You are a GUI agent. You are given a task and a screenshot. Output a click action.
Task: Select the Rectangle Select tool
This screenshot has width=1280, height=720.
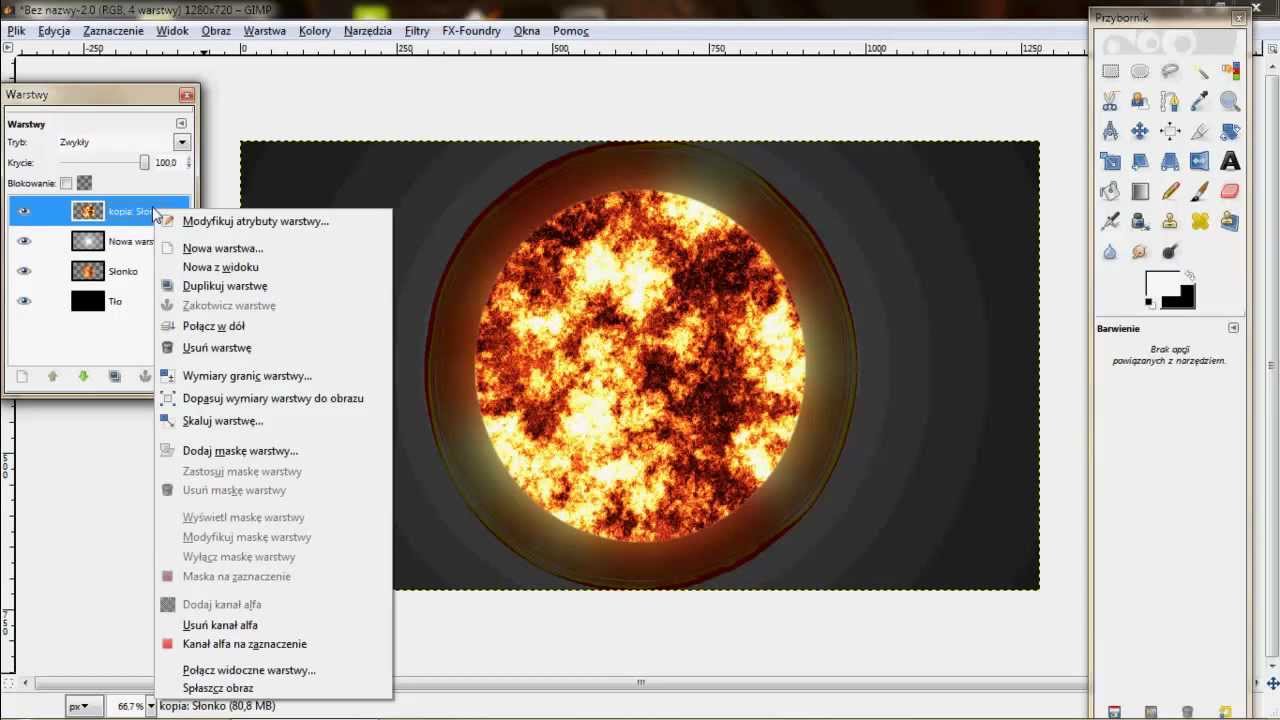click(x=1110, y=71)
